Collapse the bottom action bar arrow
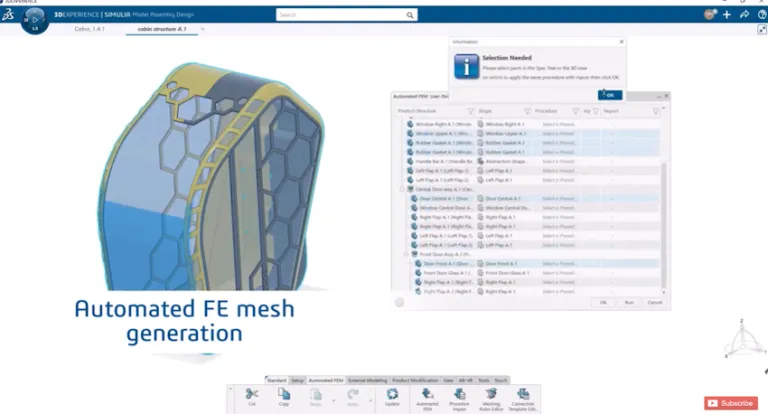Viewport: 768px width, 414px height. (x=230, y=389)
